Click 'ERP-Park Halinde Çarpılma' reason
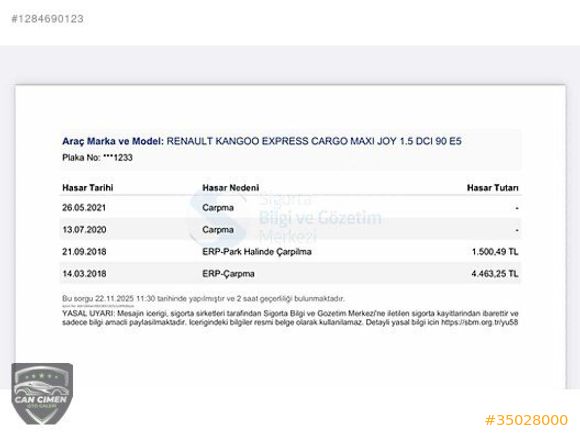Viewport: 580px width, 435px height. click(257, 252)
